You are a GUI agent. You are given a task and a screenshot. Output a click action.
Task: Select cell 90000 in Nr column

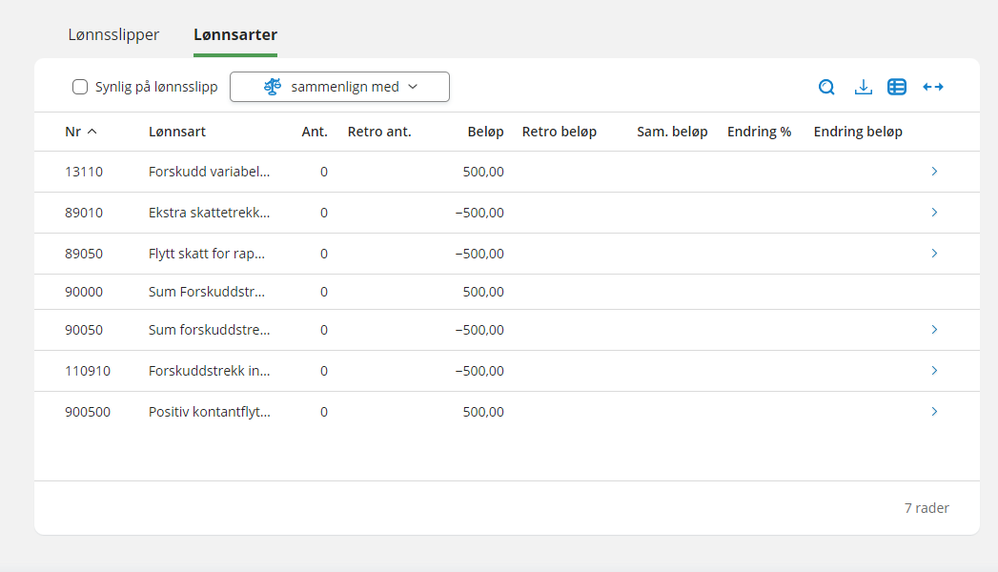(83, 292)
